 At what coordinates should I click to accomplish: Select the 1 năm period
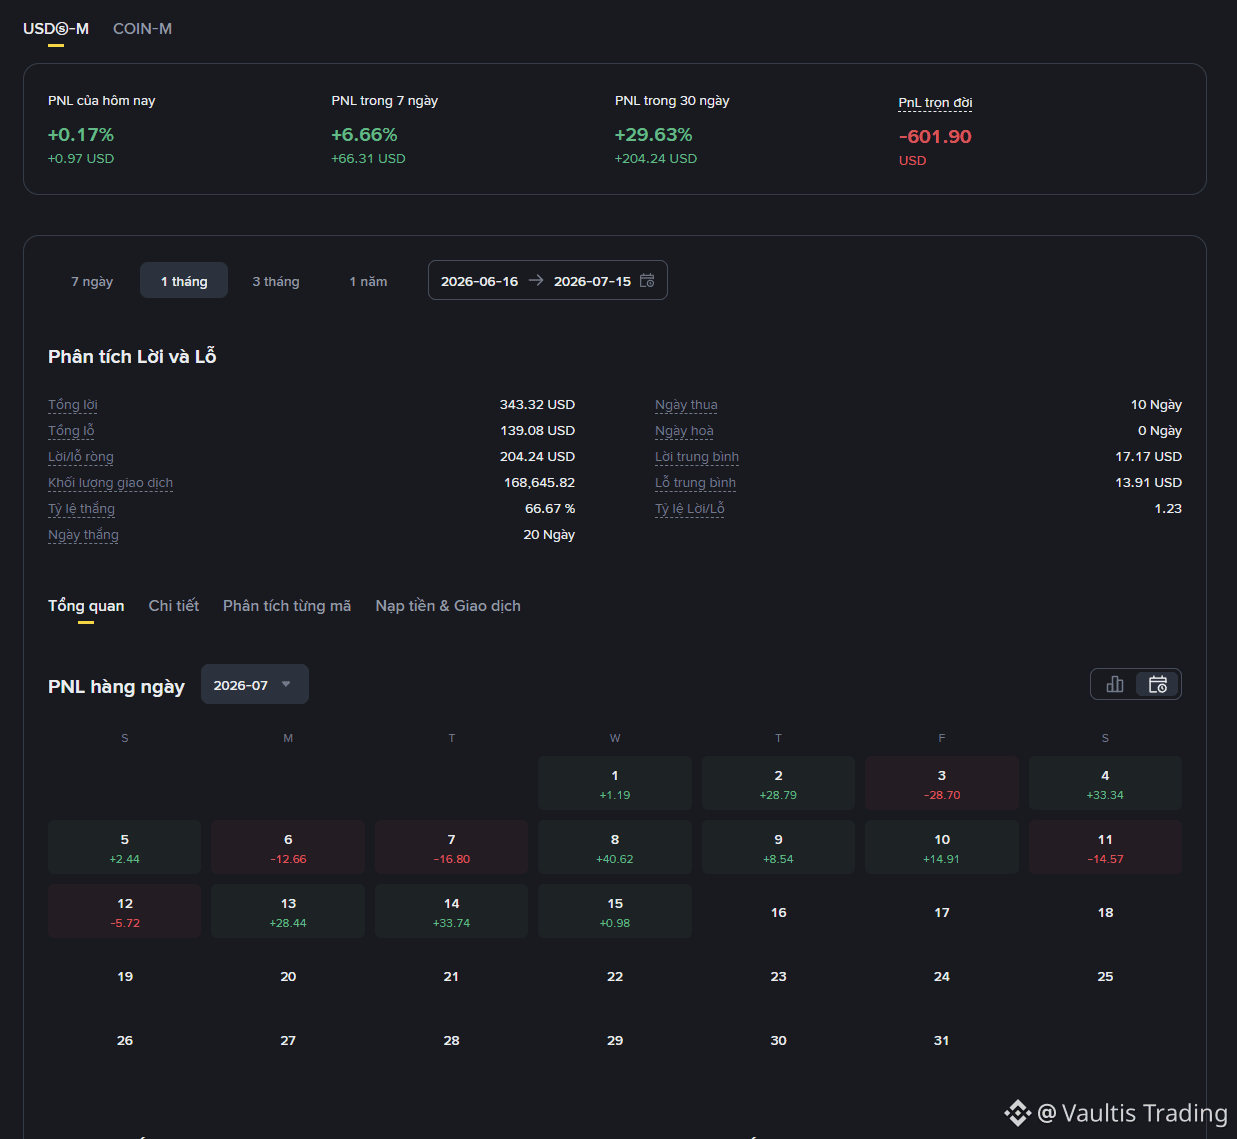click(x=368, y=281)
